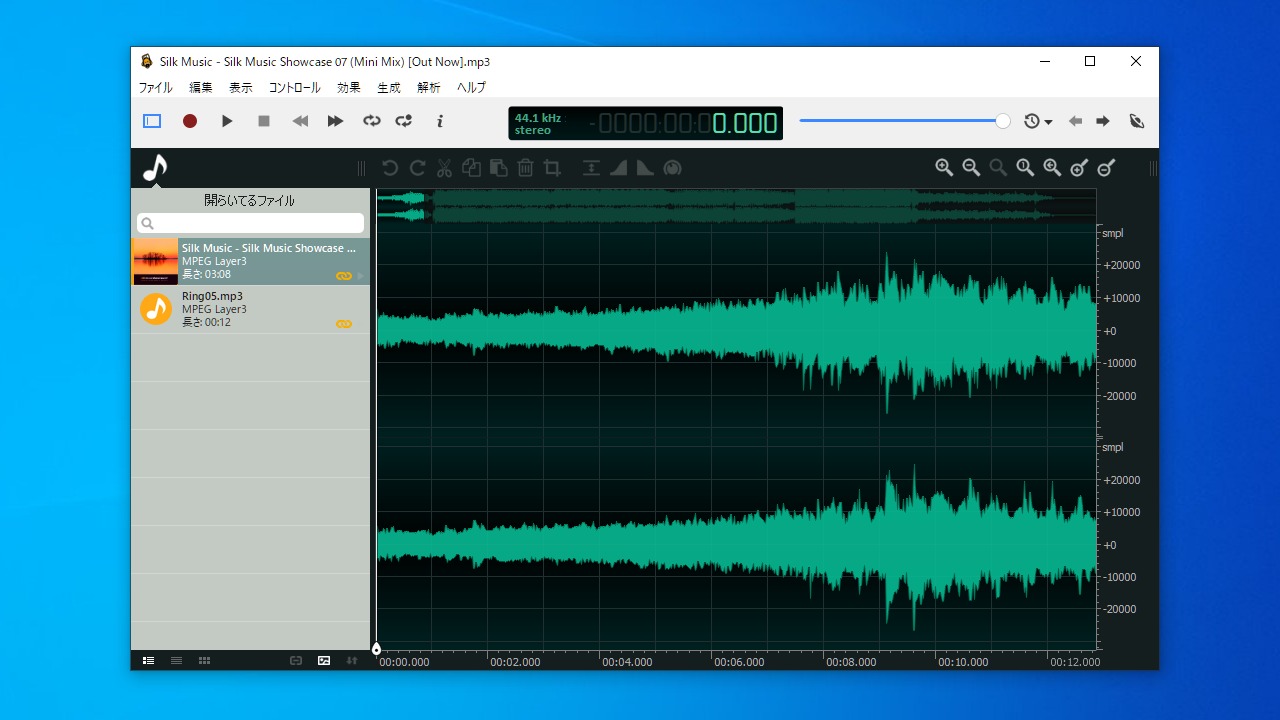Click the Redo icon
The height and width of the screenshot is (720, 1280).
pos(418,168)
